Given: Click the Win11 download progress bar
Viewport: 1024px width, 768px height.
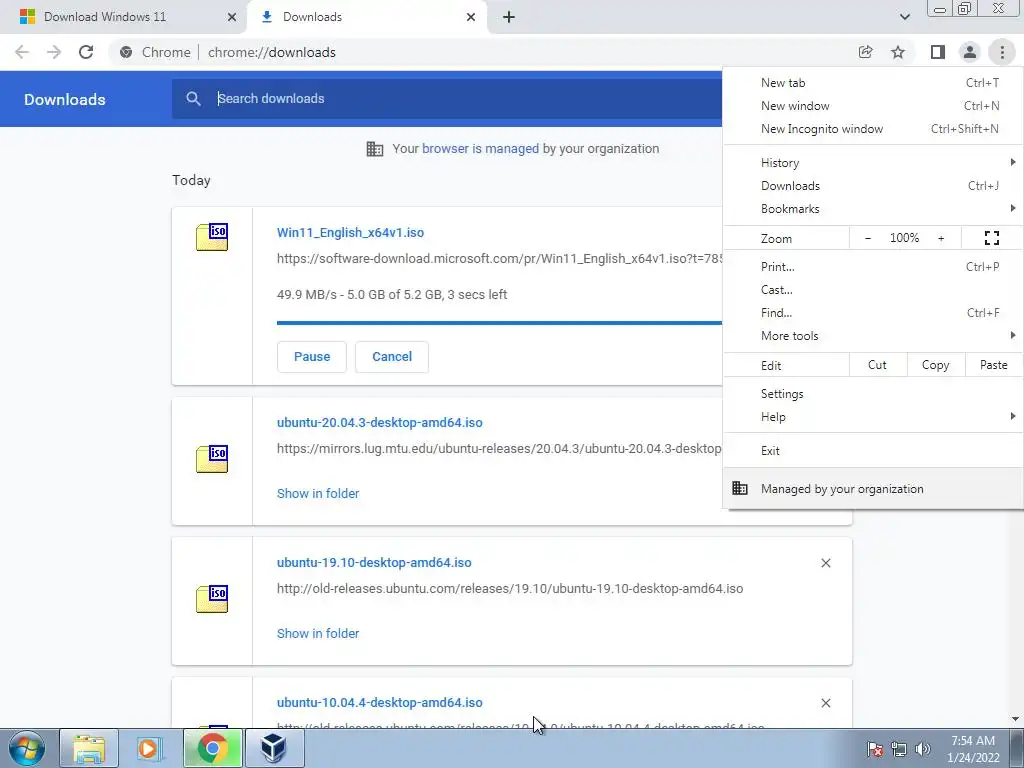Looking at the screenshot, I should tap(499, 323).
